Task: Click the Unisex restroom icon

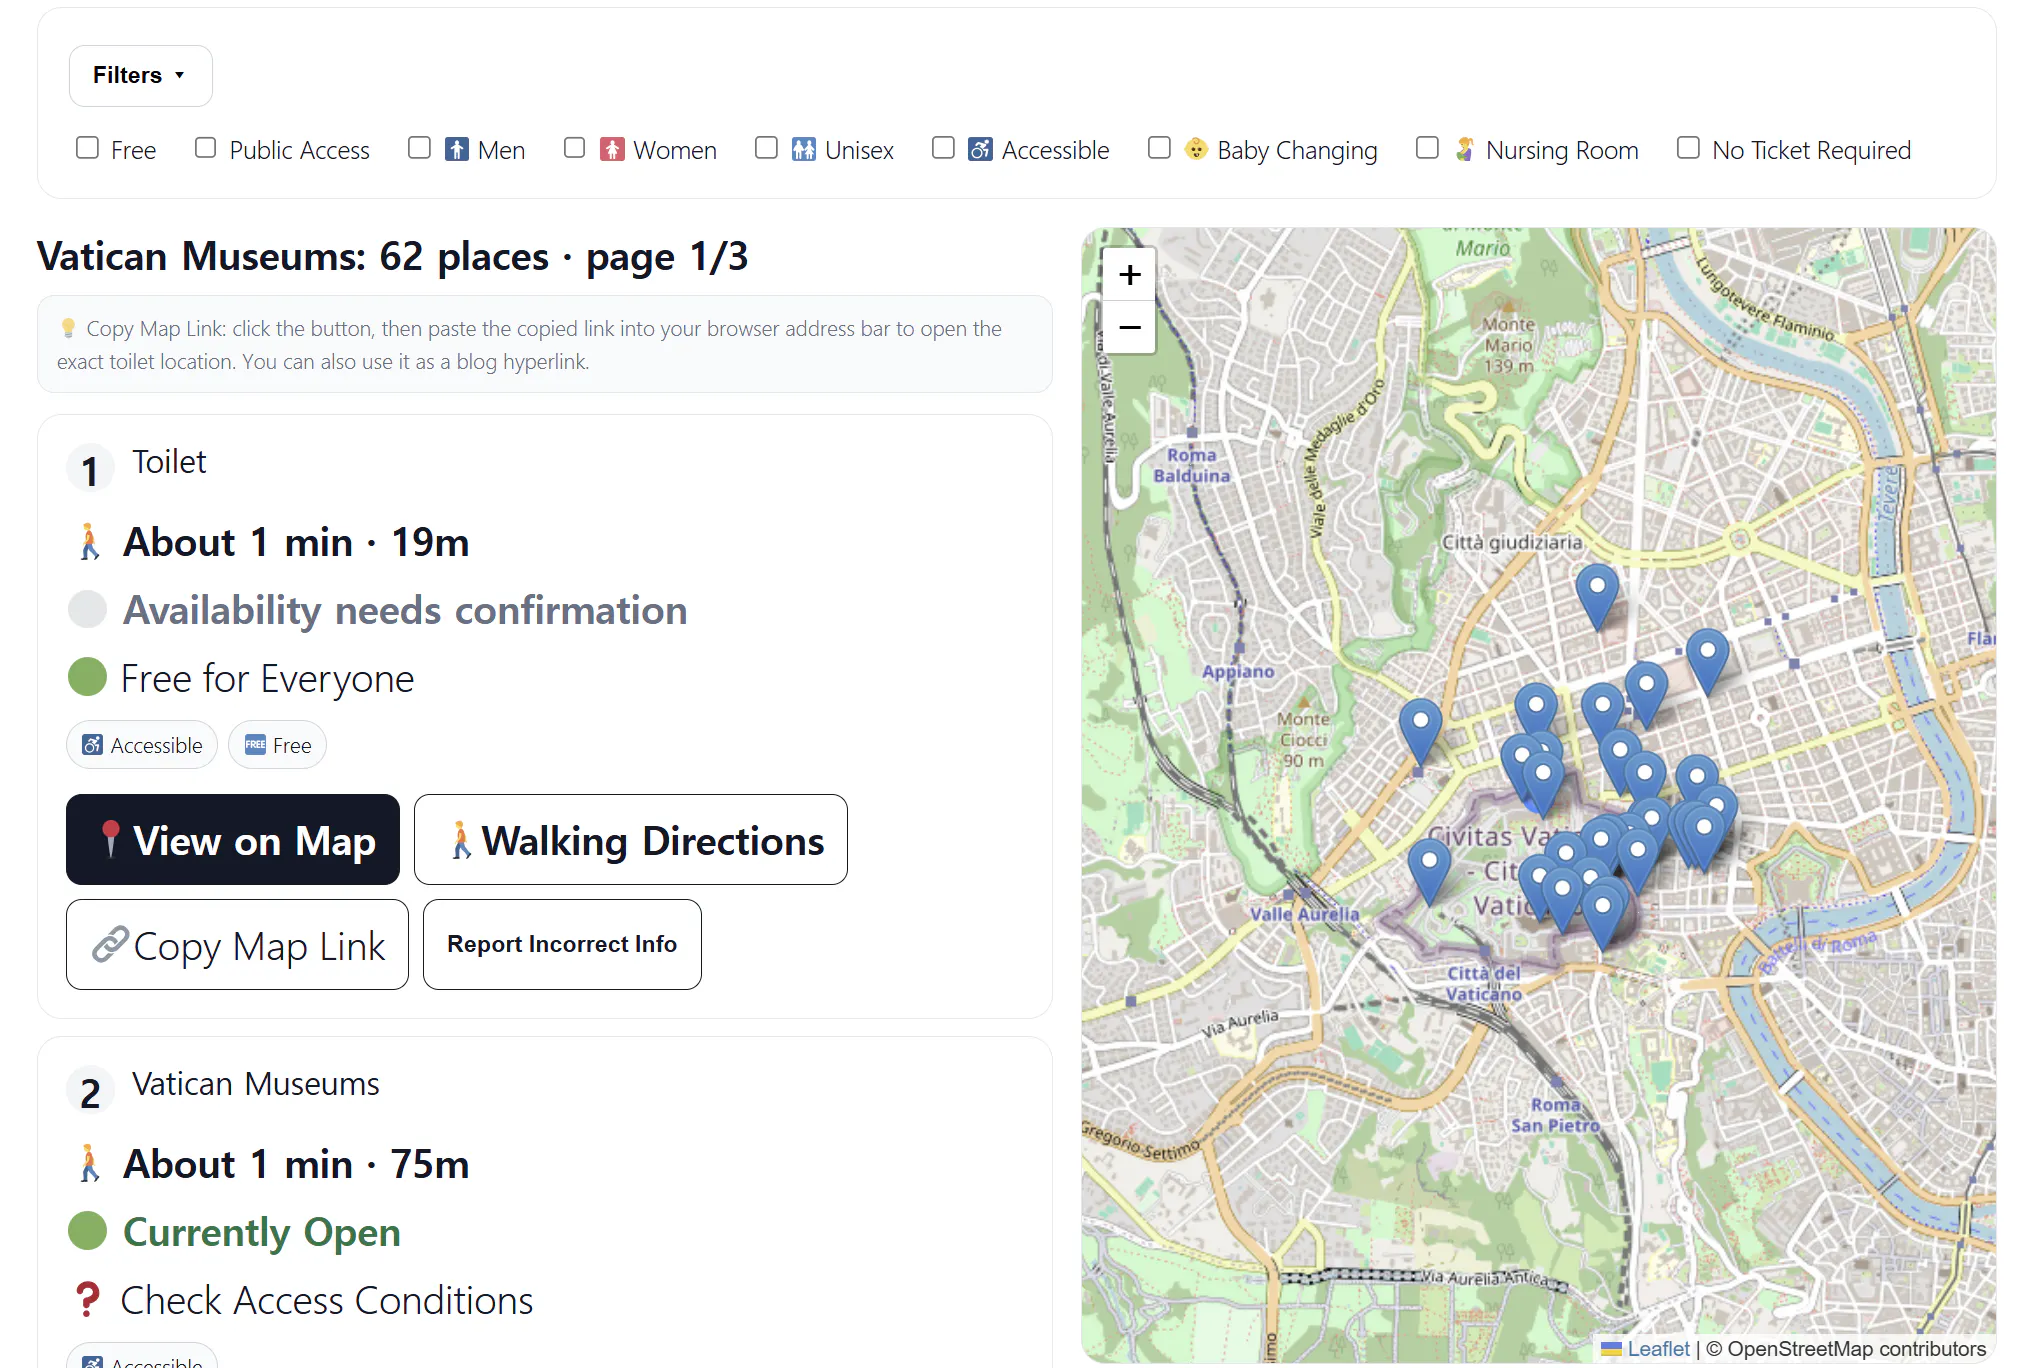Action: click(804, 149)
